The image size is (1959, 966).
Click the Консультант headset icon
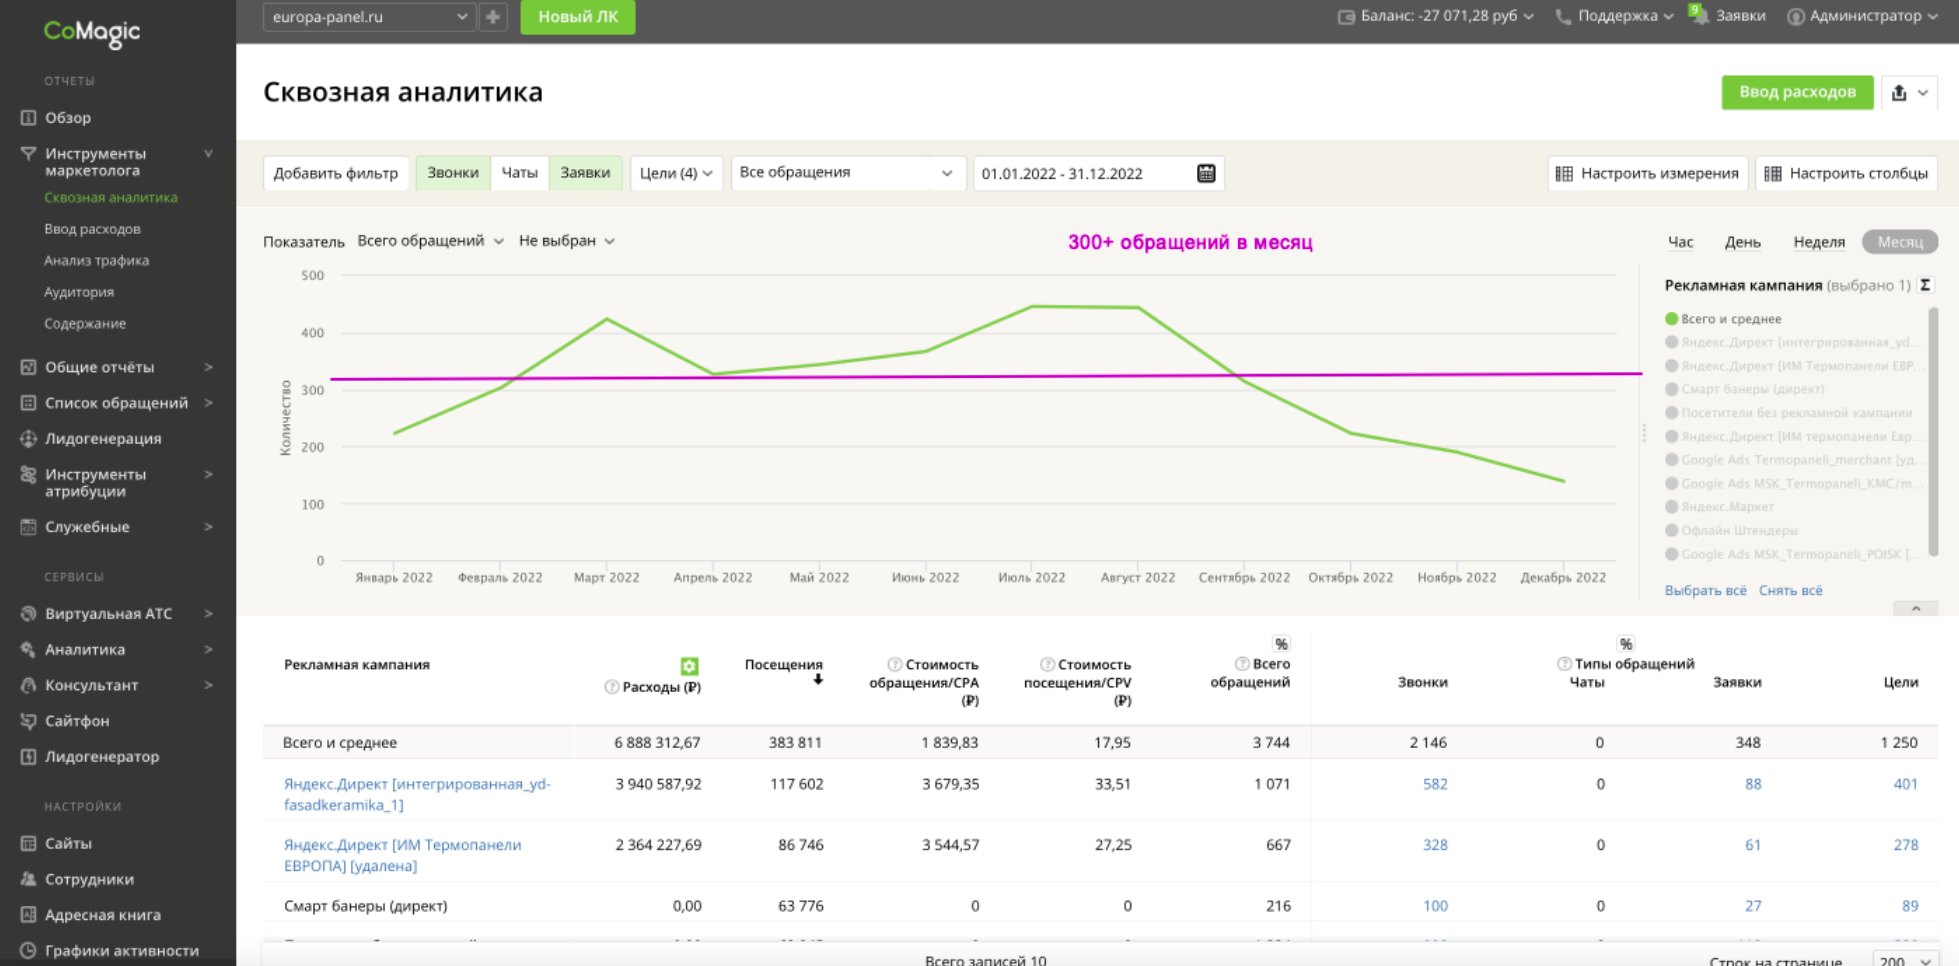pyautogui.click(x=28, y=686)
